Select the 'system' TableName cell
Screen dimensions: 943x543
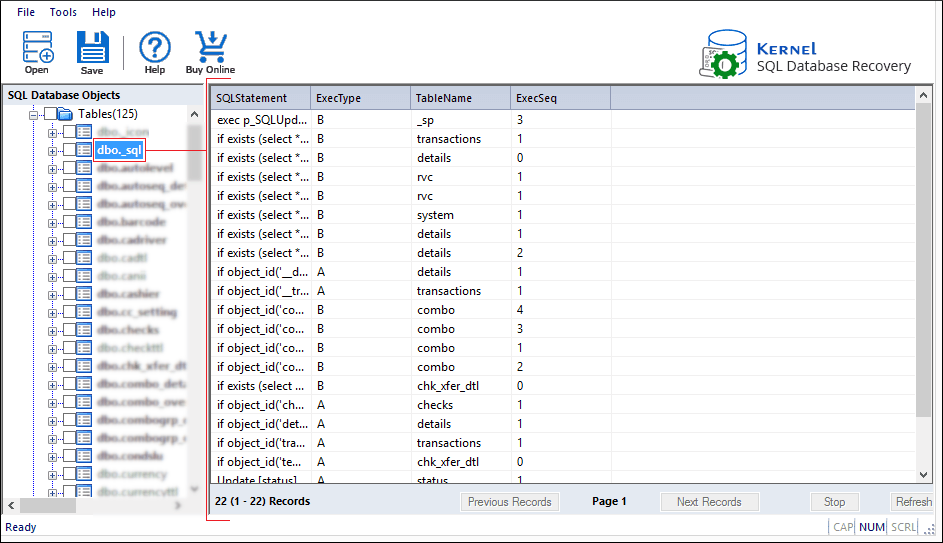pos(461,215)
